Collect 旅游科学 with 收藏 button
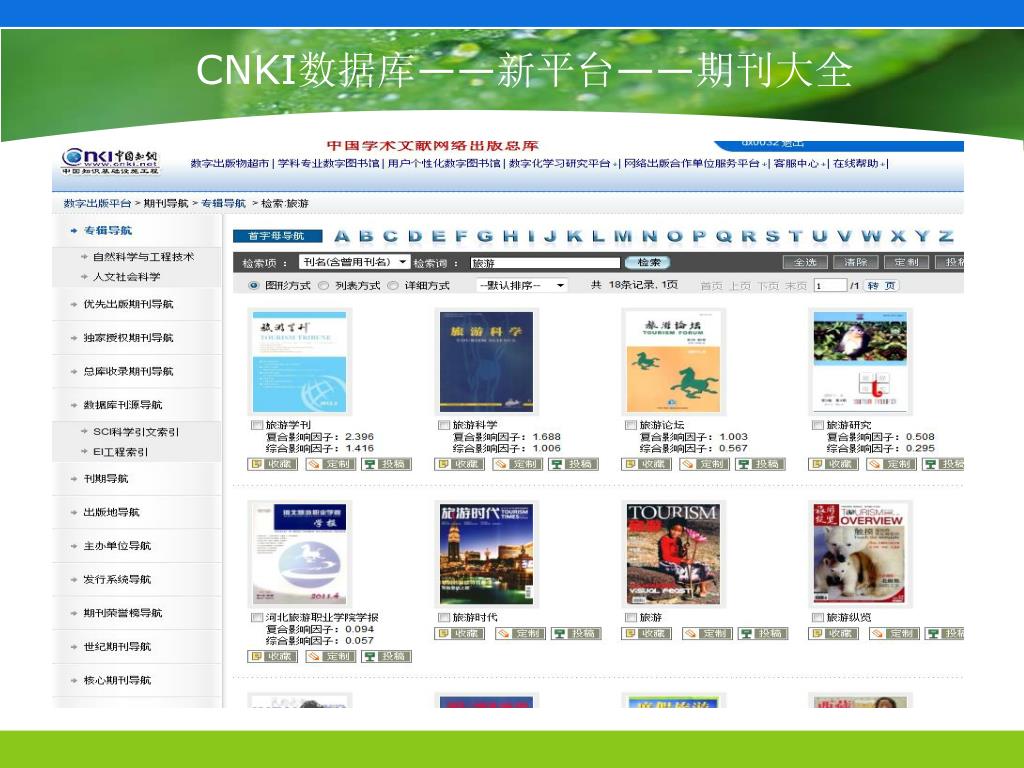Viewport: 1024px width, 768px height. pyautogui.click(x=460, y=464)
